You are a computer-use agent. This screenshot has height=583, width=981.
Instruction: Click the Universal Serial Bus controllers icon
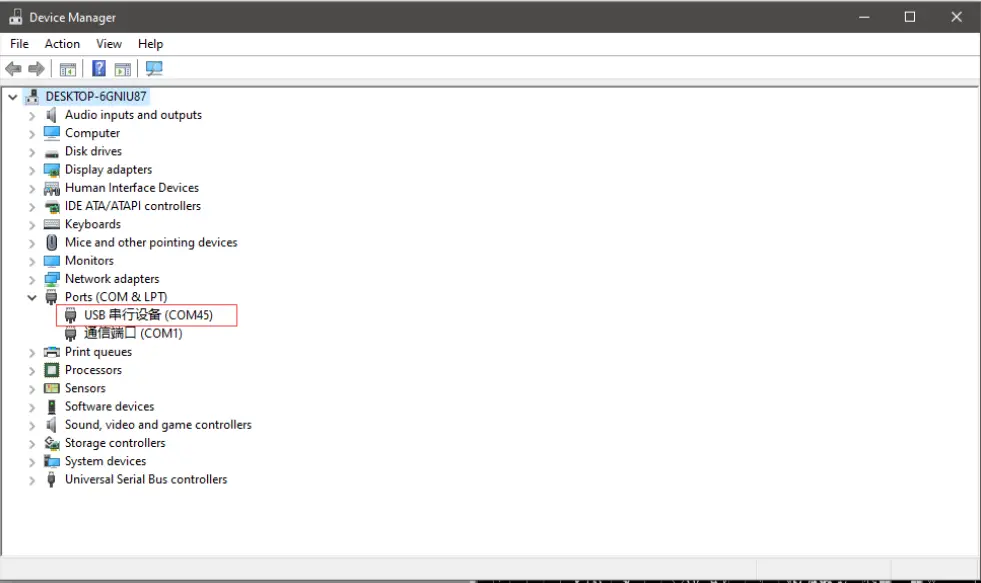coord(51,479)
